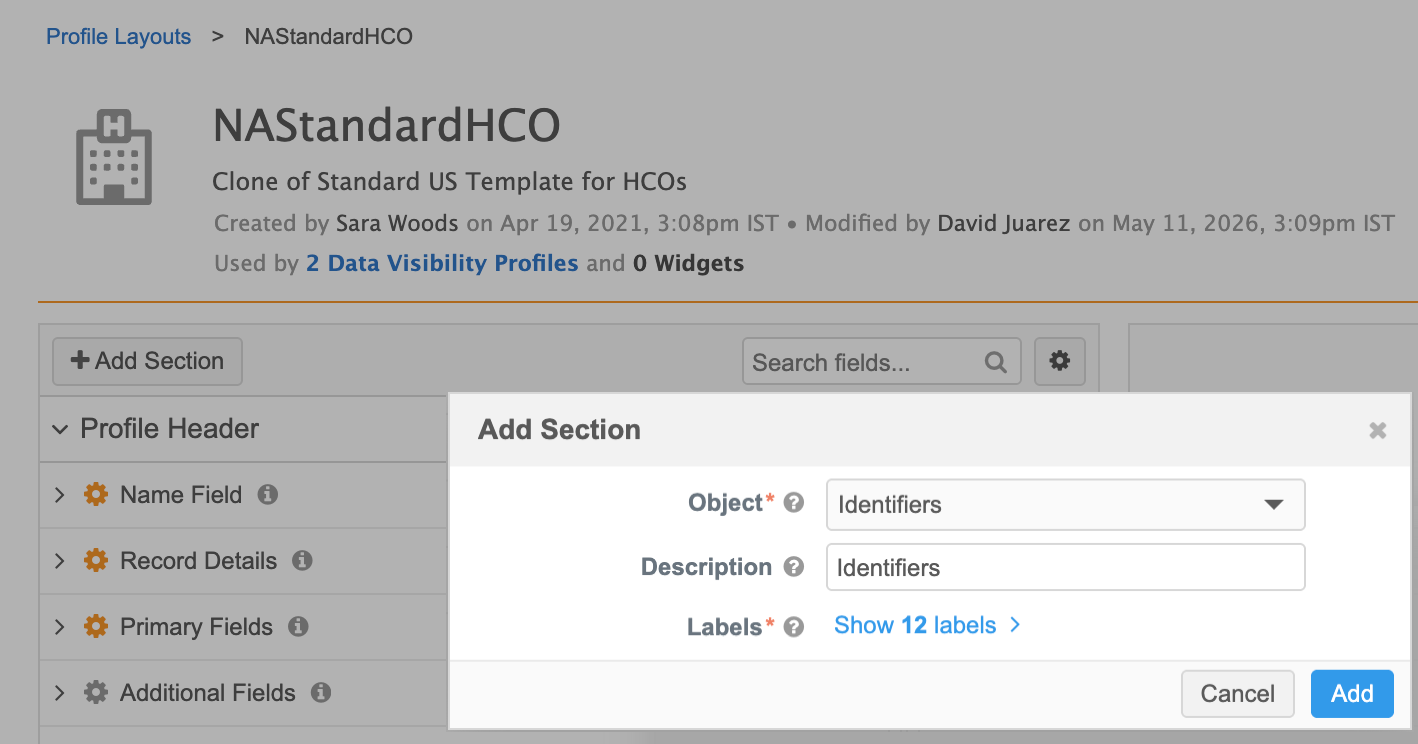Open the Object dropdown showing Identifiers
1418x744 pixels.
(1065, 505)
